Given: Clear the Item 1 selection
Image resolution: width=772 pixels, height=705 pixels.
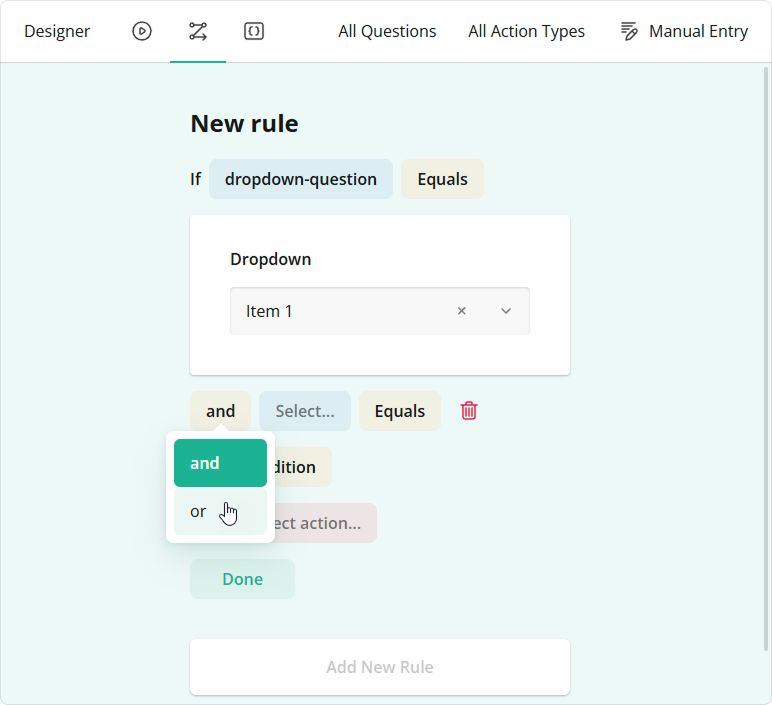Looking at the screenshot, I should (462, 311).
